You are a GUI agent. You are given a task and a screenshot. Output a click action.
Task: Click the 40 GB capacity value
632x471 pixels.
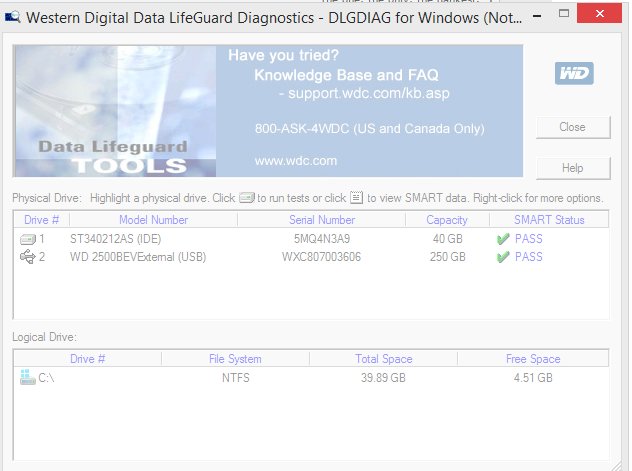pyautogui.click(x=447, y=239)
